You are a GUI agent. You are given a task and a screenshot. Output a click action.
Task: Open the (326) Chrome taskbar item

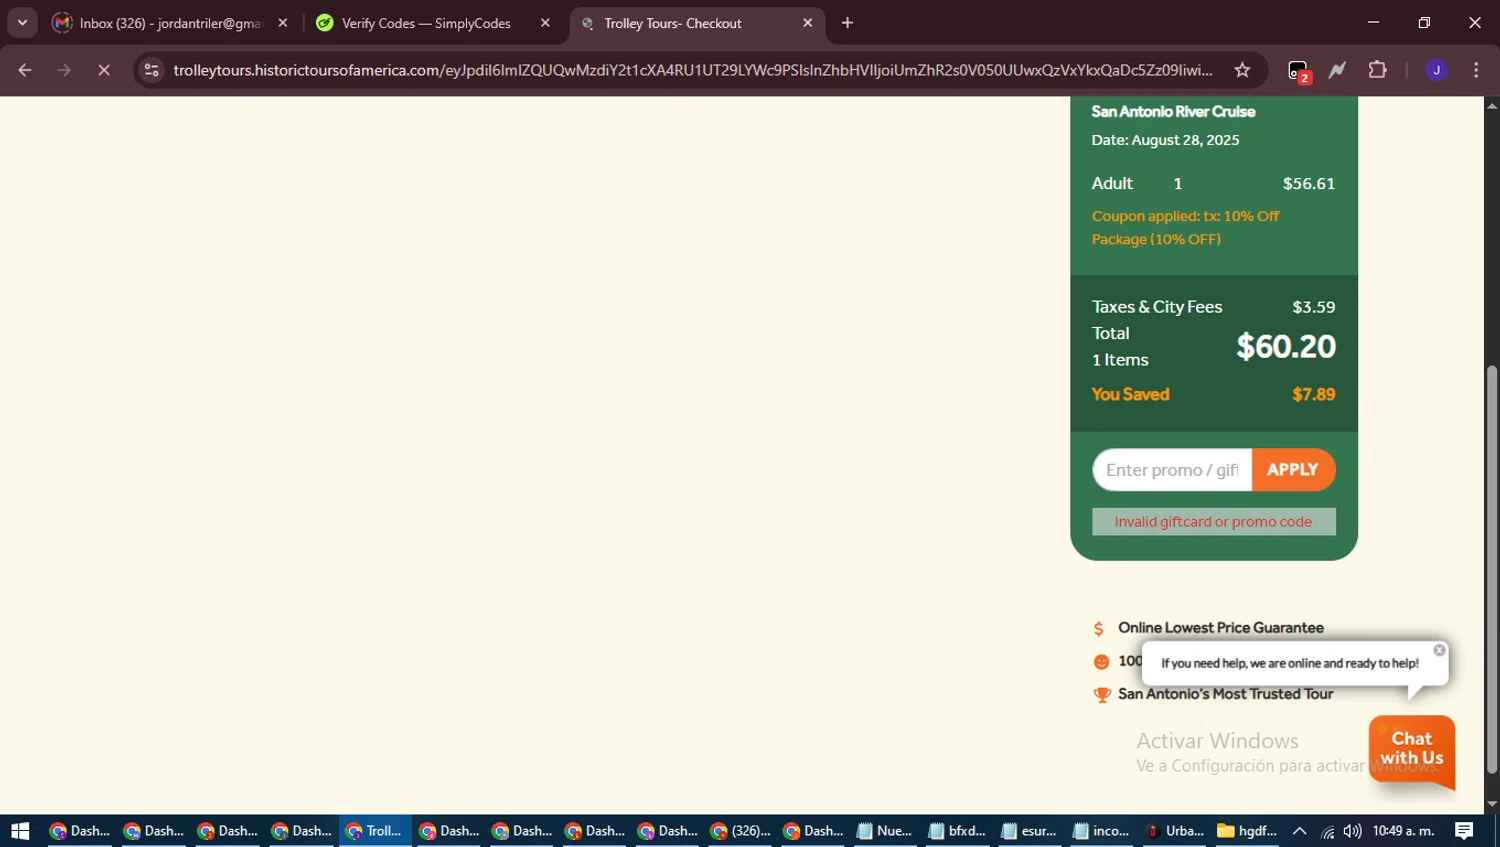pos(741,831)
